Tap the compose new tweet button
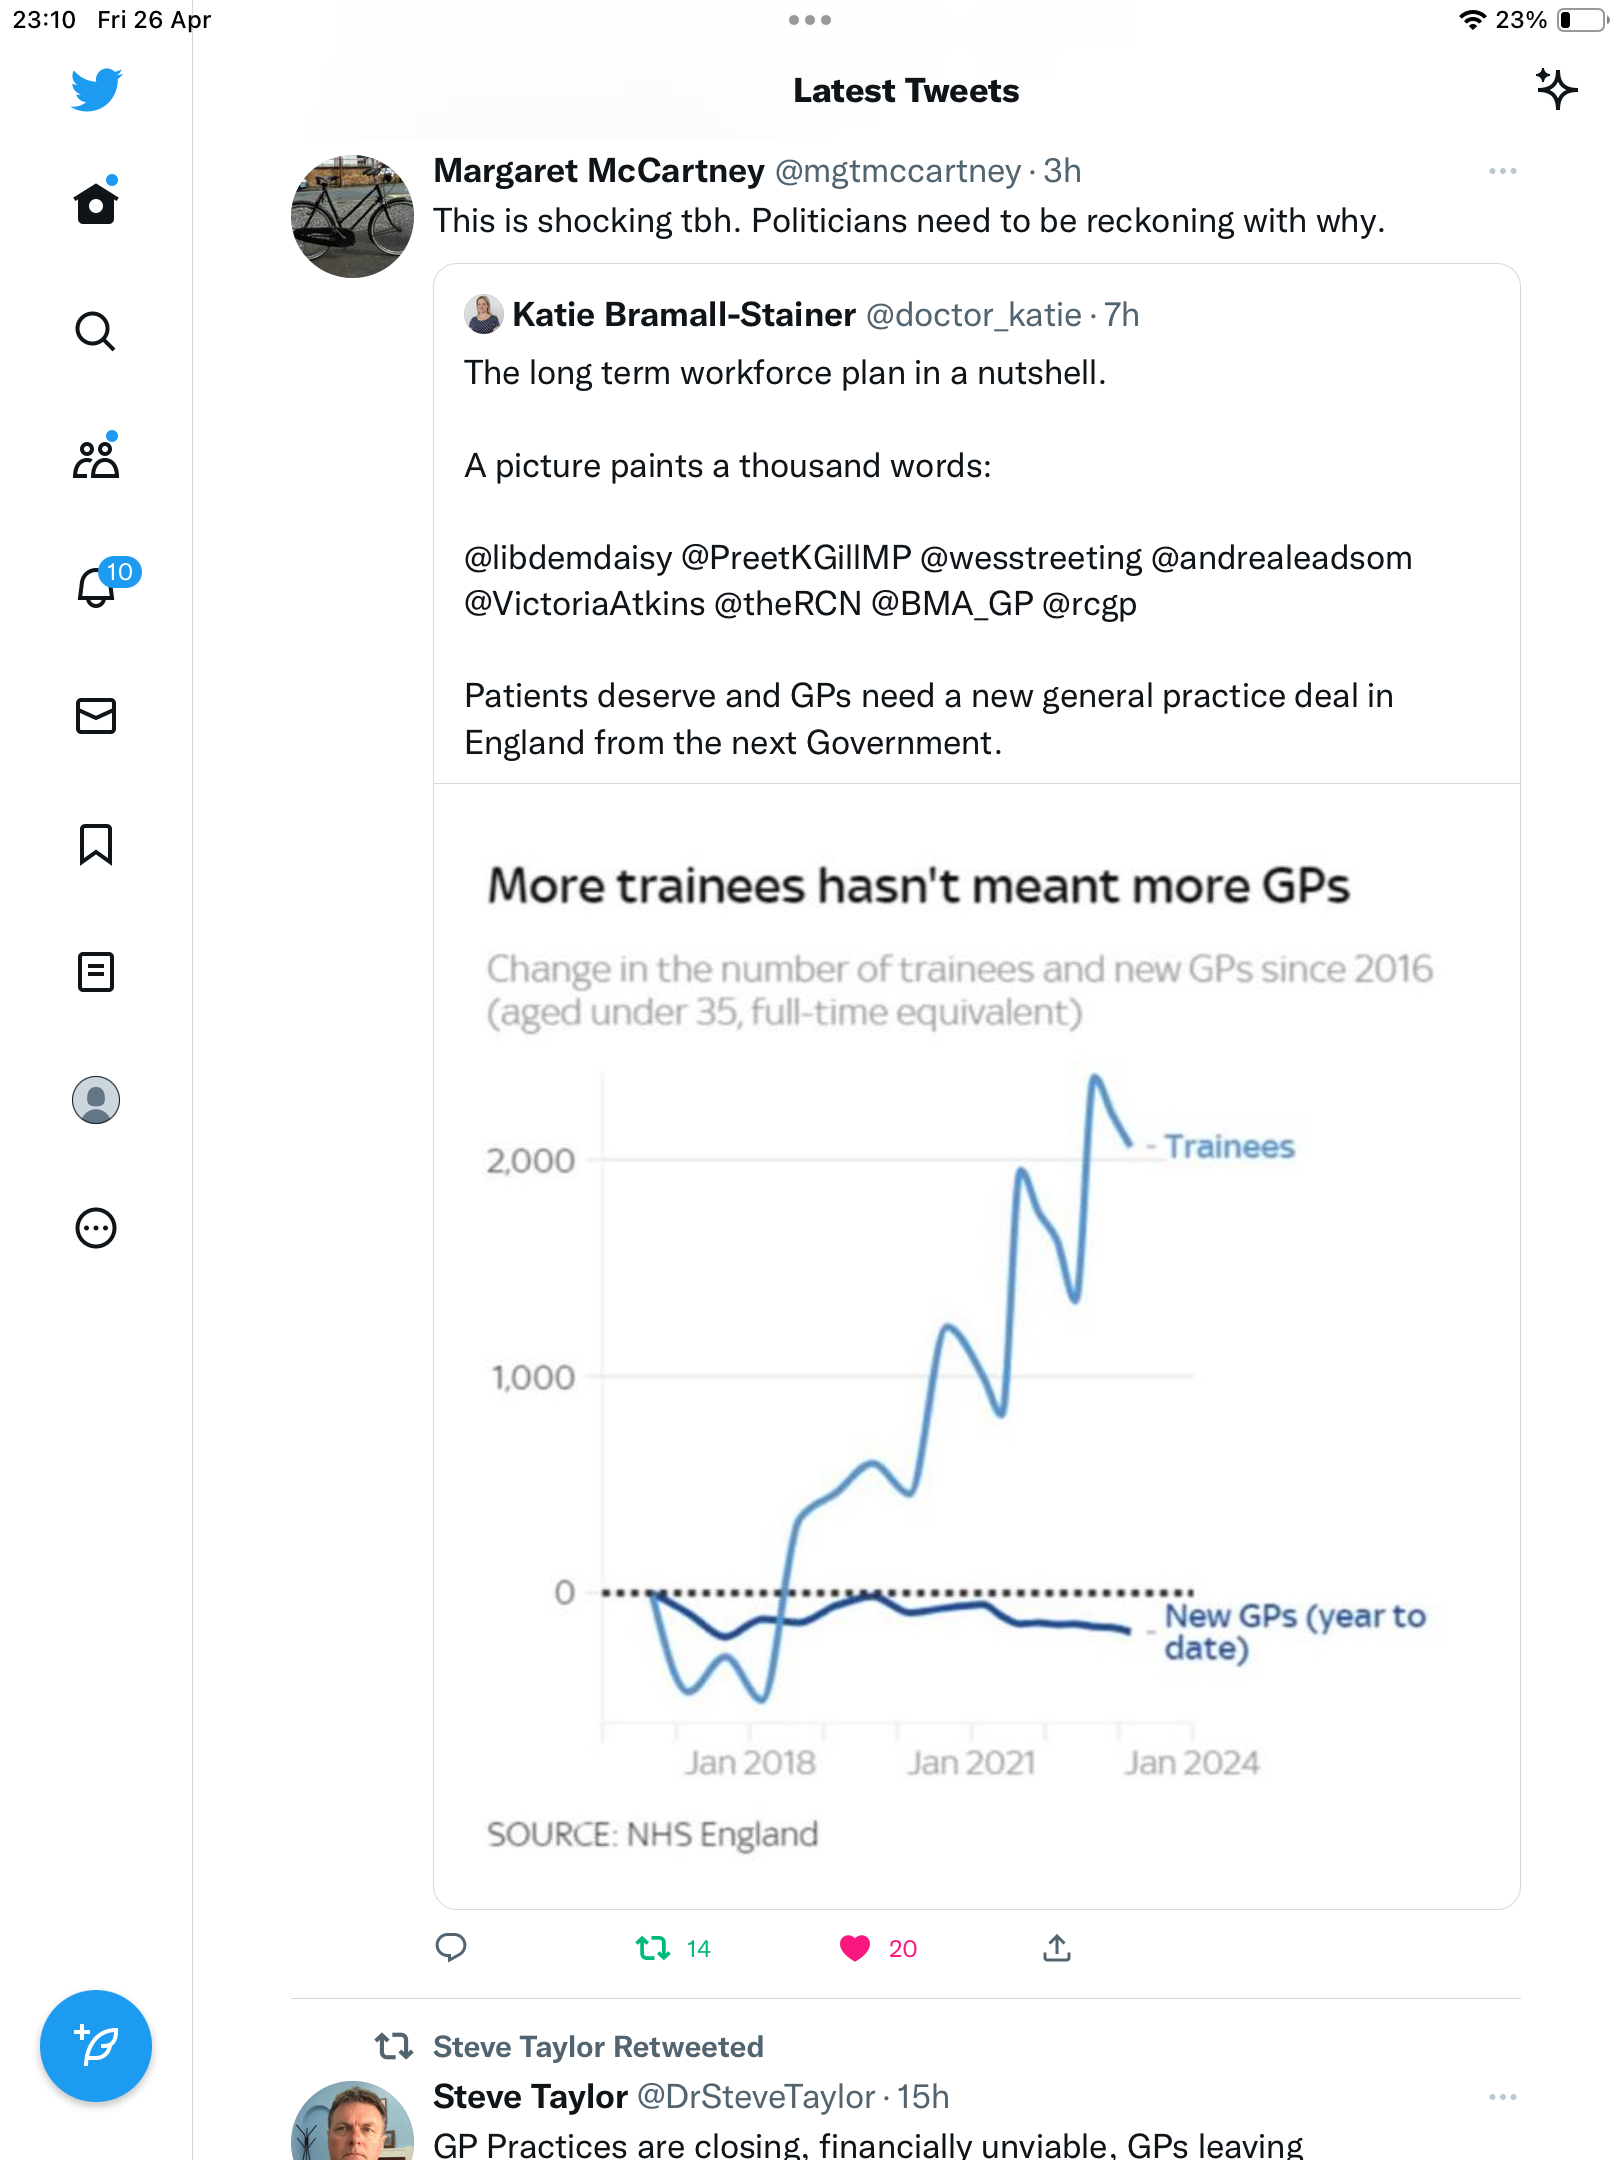 click(x=96, y=2046)
